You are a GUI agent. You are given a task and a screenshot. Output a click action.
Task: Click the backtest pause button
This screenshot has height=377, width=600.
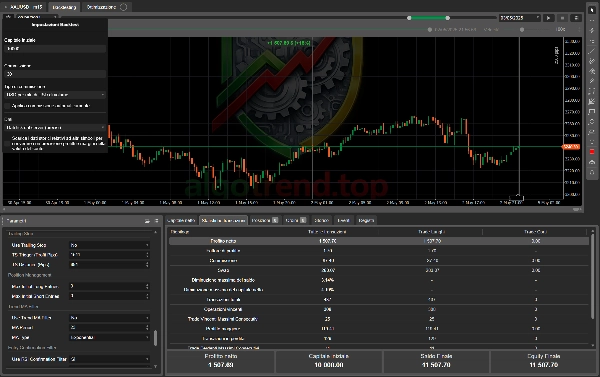pyautogui.click(x=562, y=18)
